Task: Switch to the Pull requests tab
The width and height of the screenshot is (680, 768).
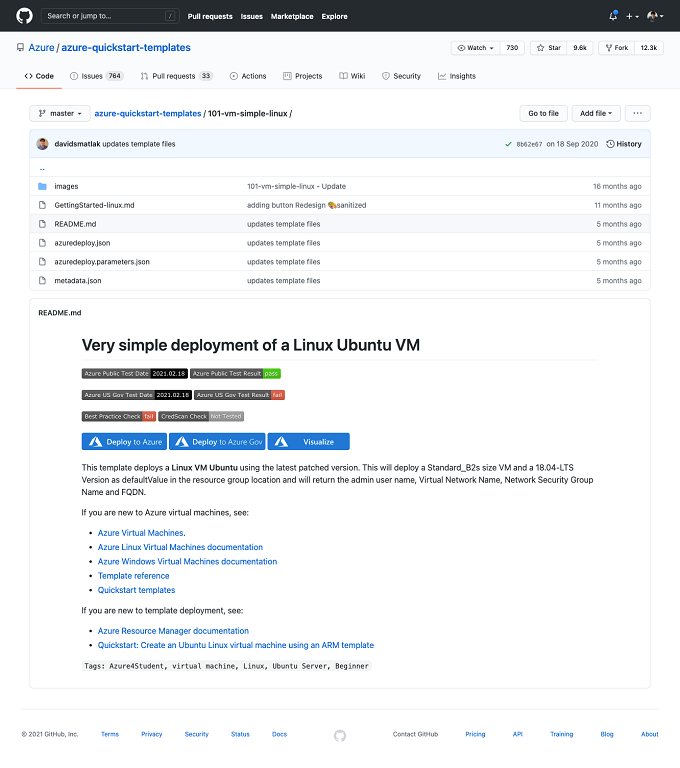Action: click(x=176, y=76)
